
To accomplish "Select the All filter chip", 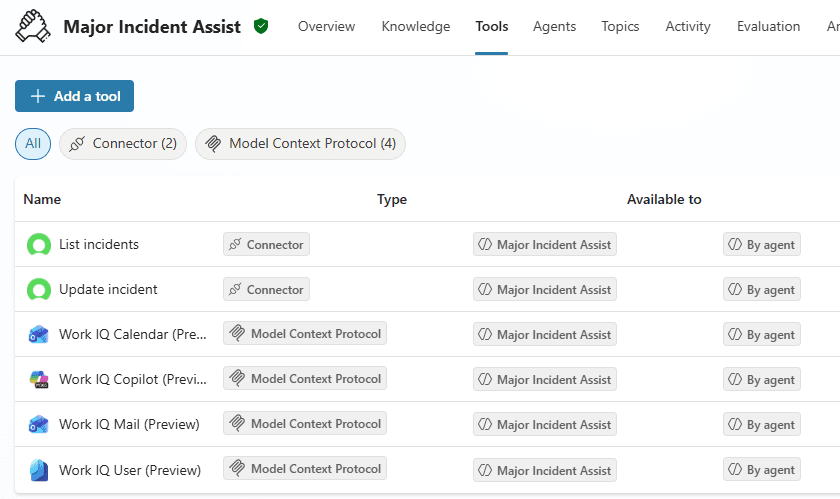I will (x=33, y=144).
